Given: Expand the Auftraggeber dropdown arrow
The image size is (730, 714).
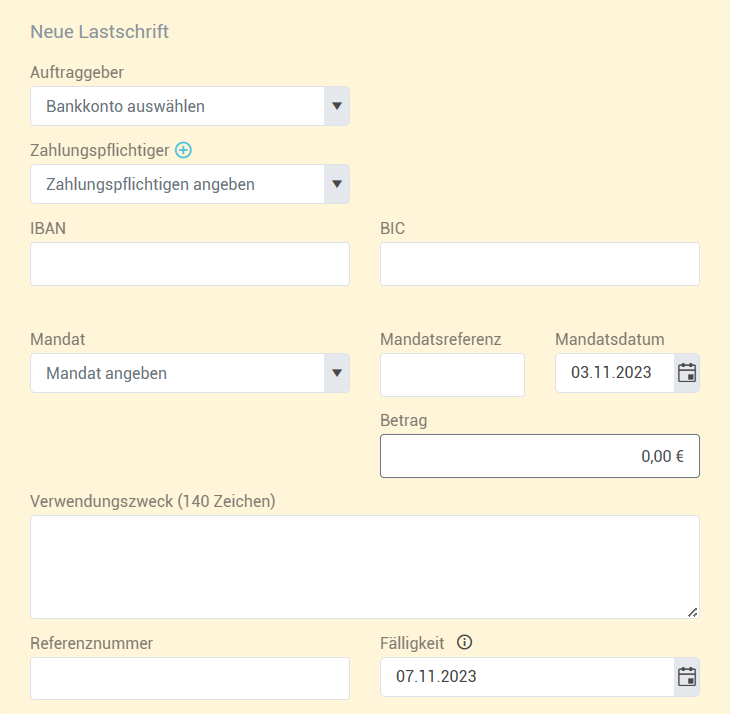Looking at the screenshot, I should pyautogui.click(x=337, y=106).
